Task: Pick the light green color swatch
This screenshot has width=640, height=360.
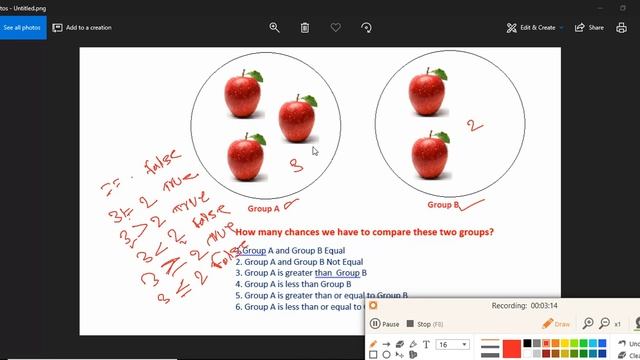Action: pos(574,343)
